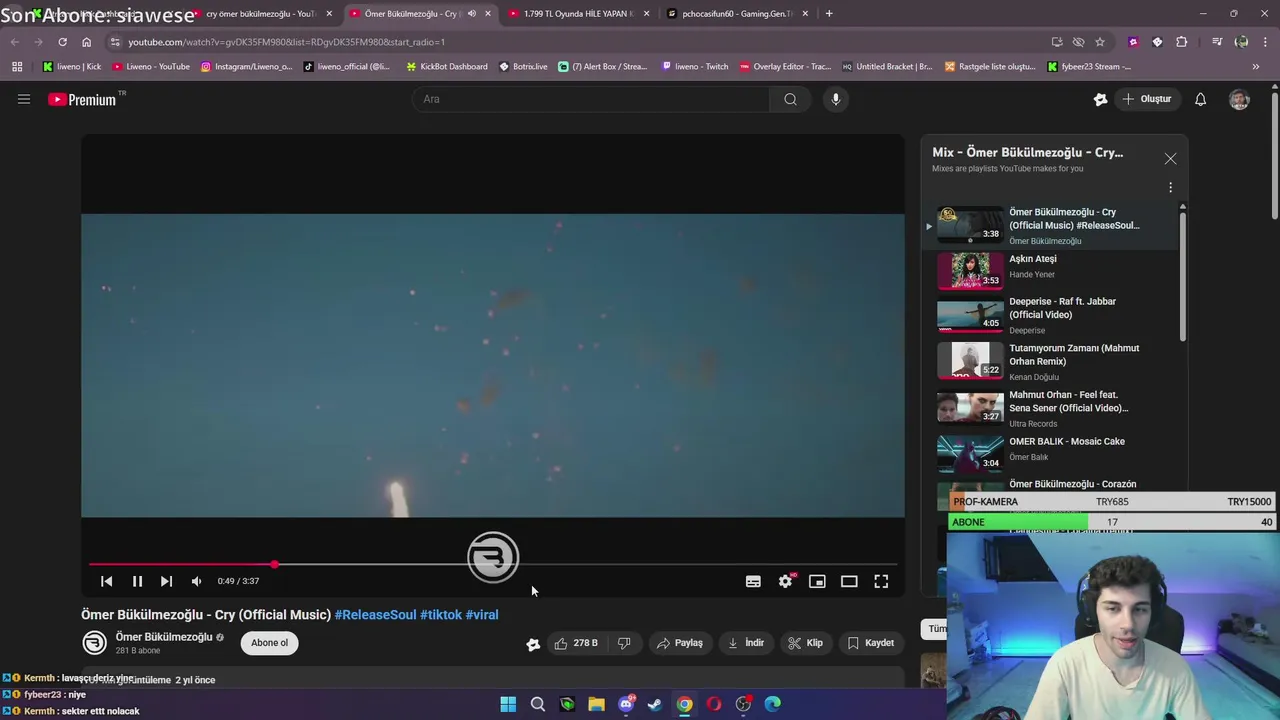The height and width of the screenshot is (720, 1280).
Task: Open the #ReleaseSoul hashtag link
Action: 375,615
